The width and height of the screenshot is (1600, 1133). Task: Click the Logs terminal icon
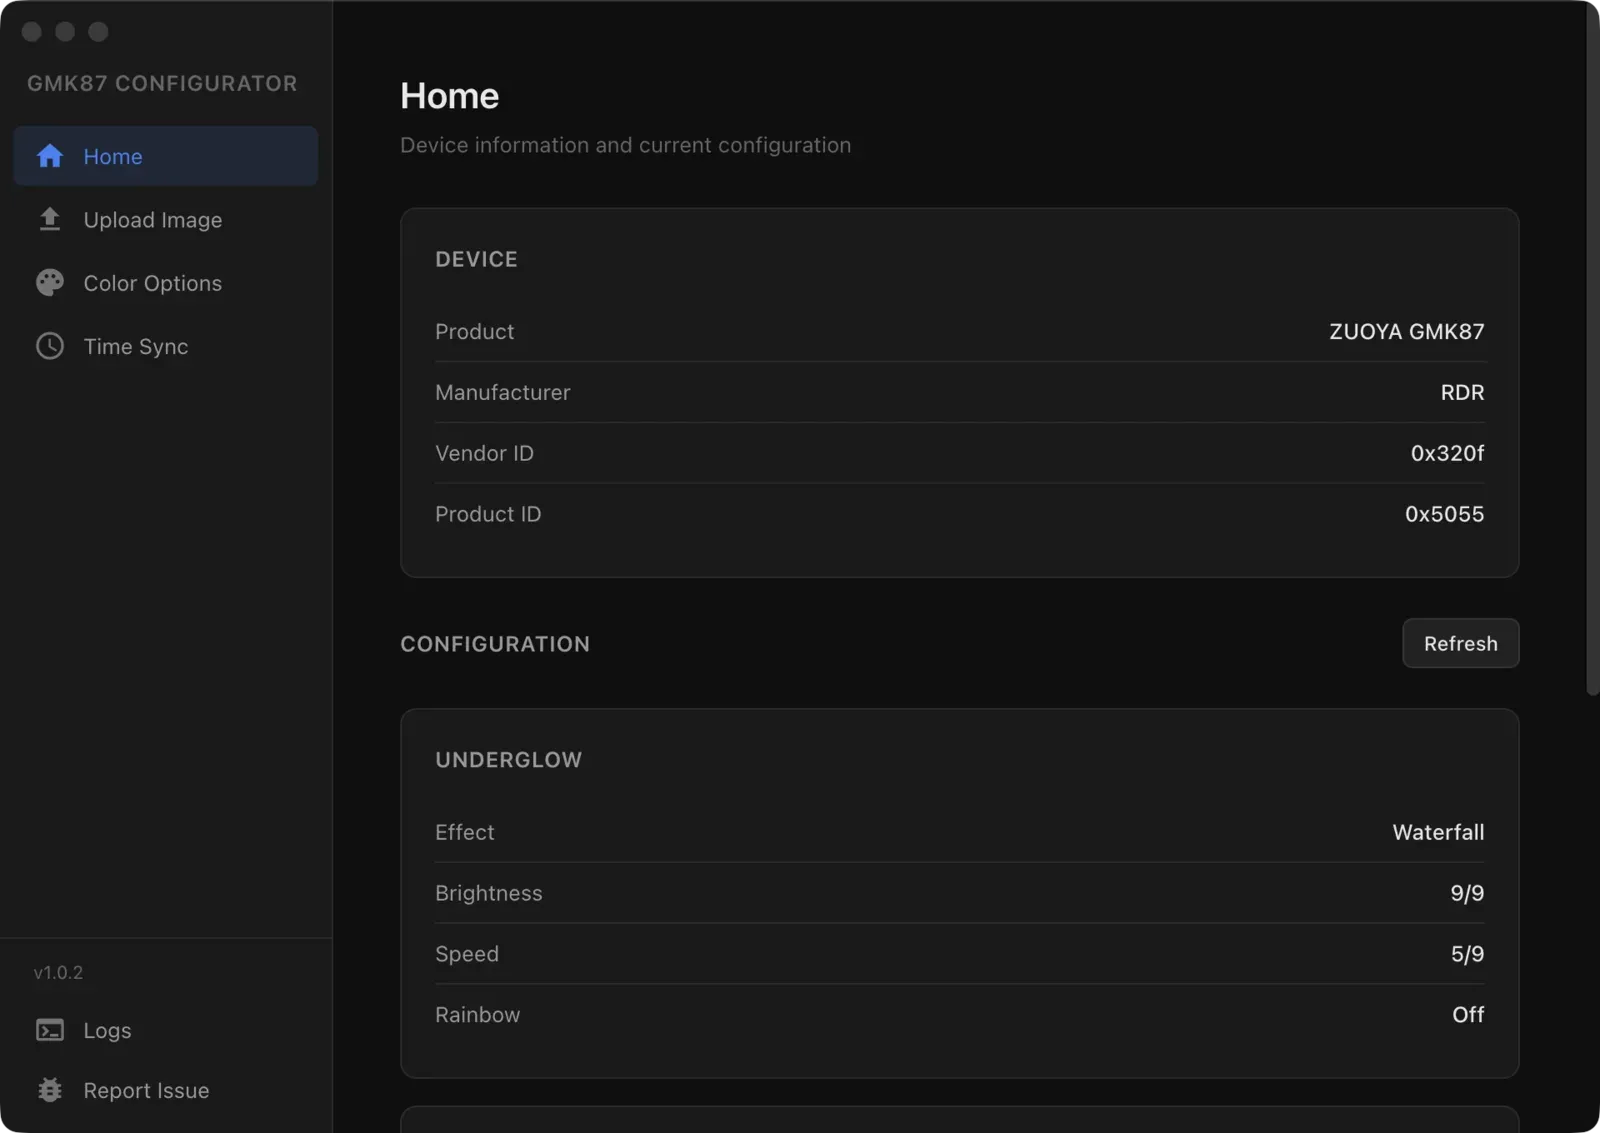pyautogui.click(x=50, y=1030)
